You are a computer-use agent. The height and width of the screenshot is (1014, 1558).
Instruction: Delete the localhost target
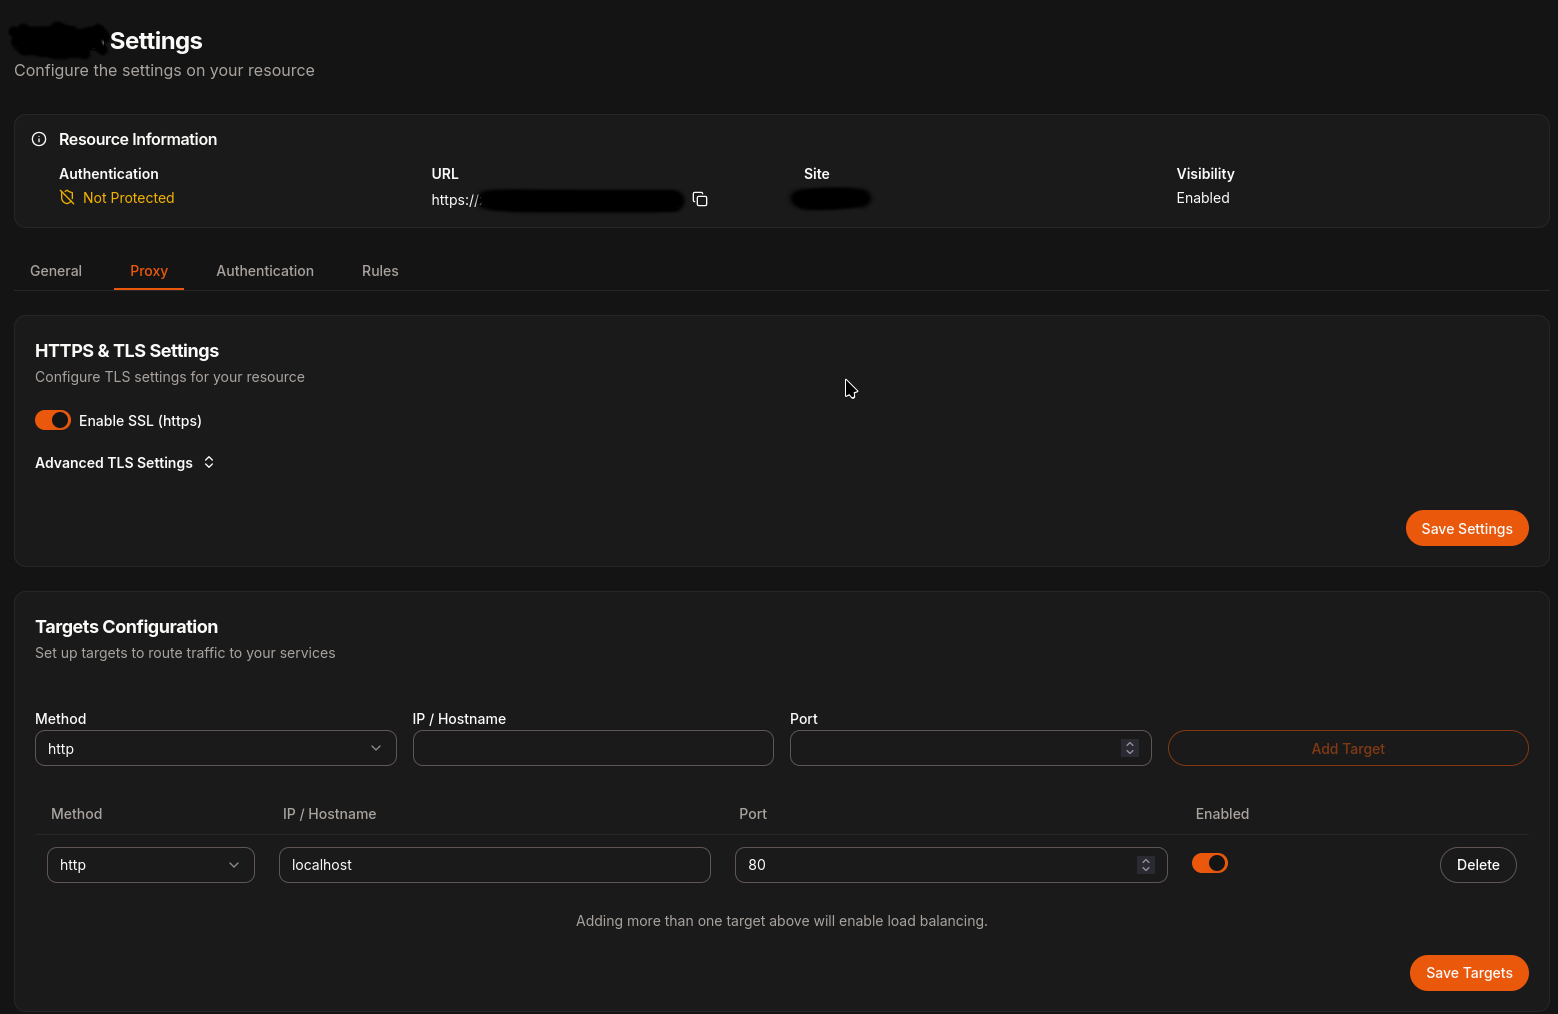point(1477,865)
